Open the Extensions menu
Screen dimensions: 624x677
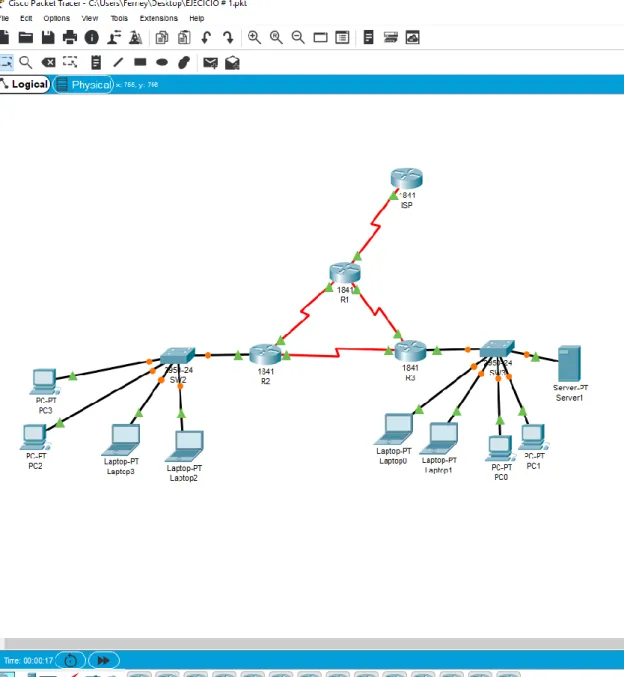click(158, 18)
